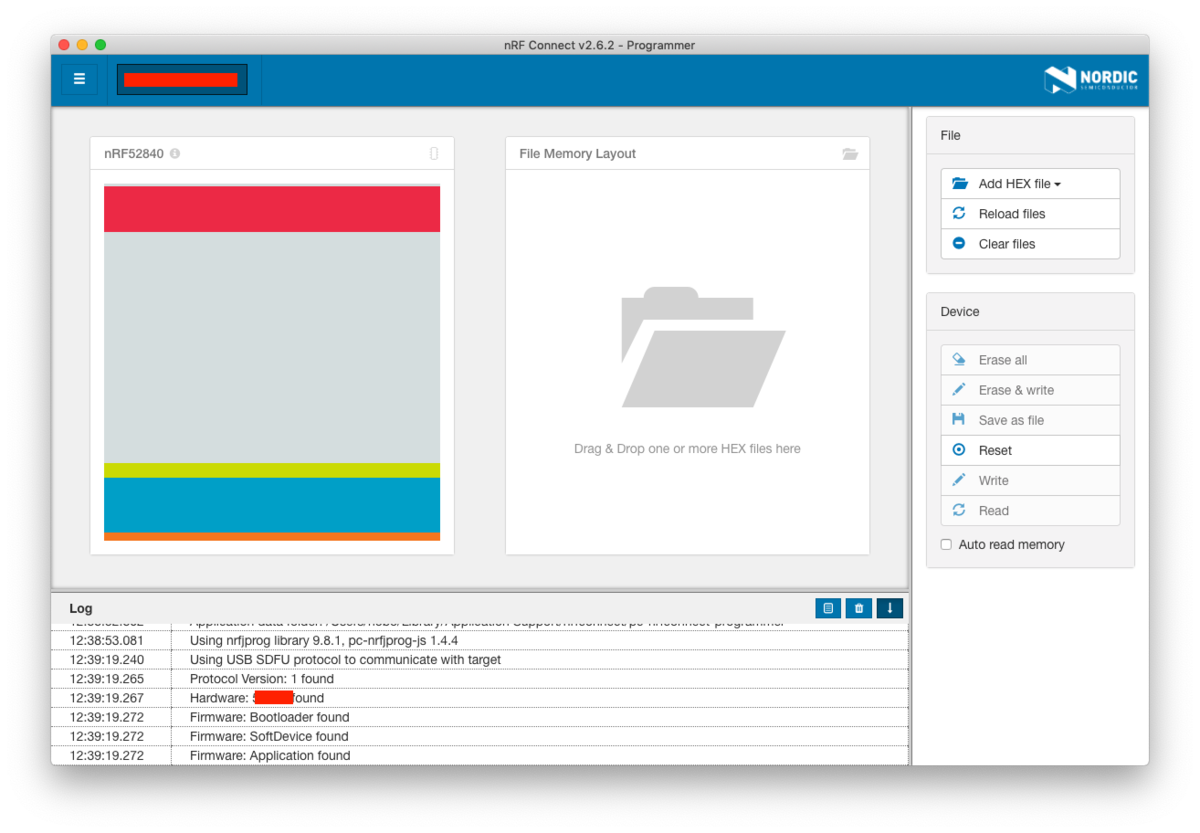Select red memory region in nRF52840 map
The height and width of the screenshot is (833, 1200).
[x=272, y=209]
